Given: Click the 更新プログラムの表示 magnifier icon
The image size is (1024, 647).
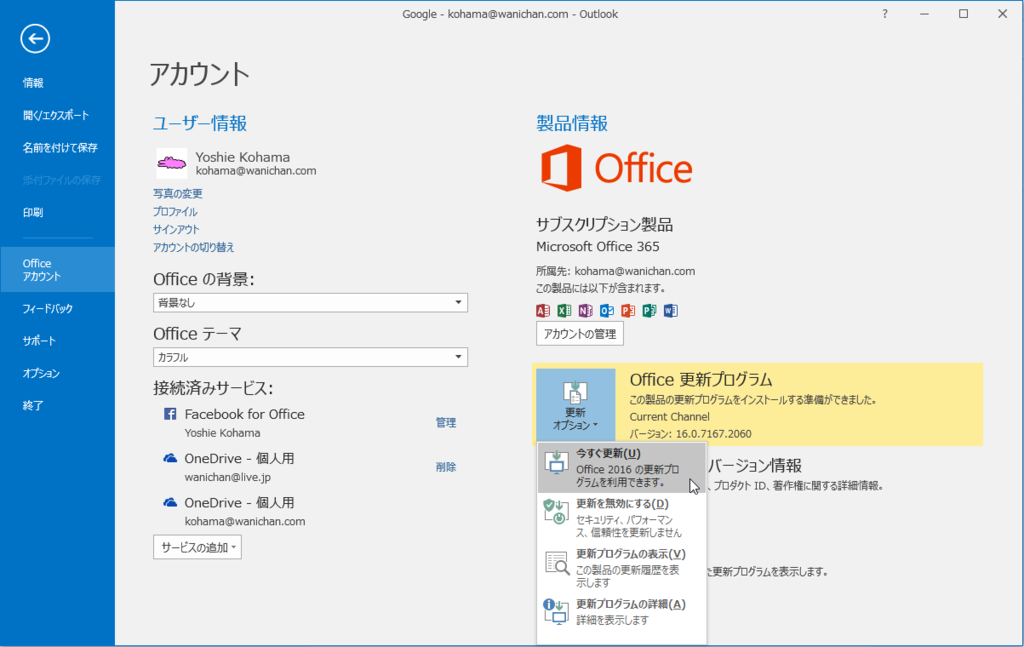Looking at the screenshot, I should 557,563.
